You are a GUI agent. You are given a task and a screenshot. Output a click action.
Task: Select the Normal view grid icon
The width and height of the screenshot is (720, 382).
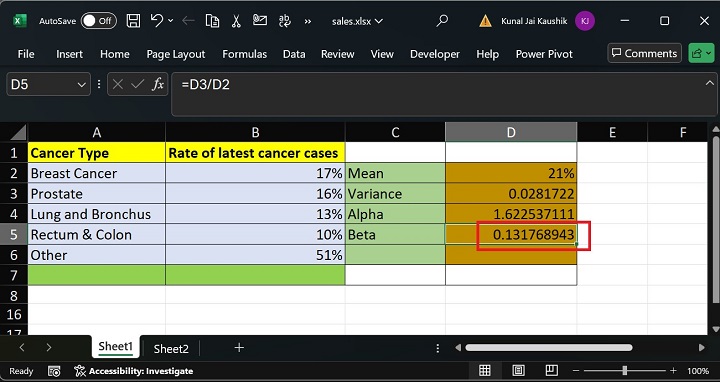click(x=485, y=371)
